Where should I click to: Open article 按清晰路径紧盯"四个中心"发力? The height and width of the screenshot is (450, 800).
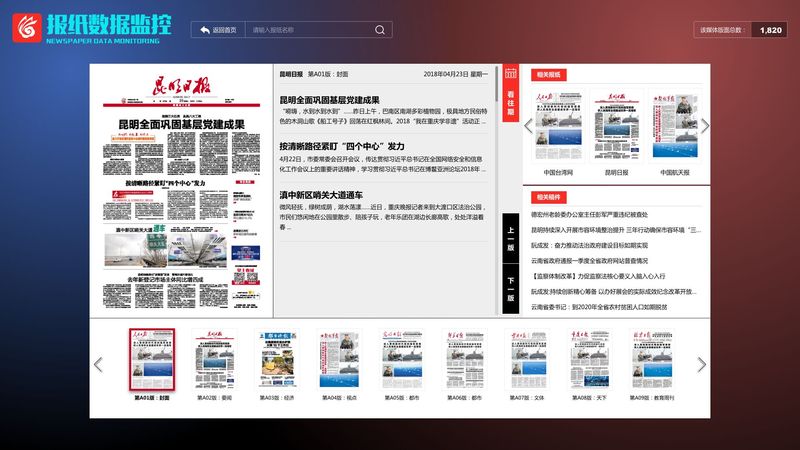(342, 146)
